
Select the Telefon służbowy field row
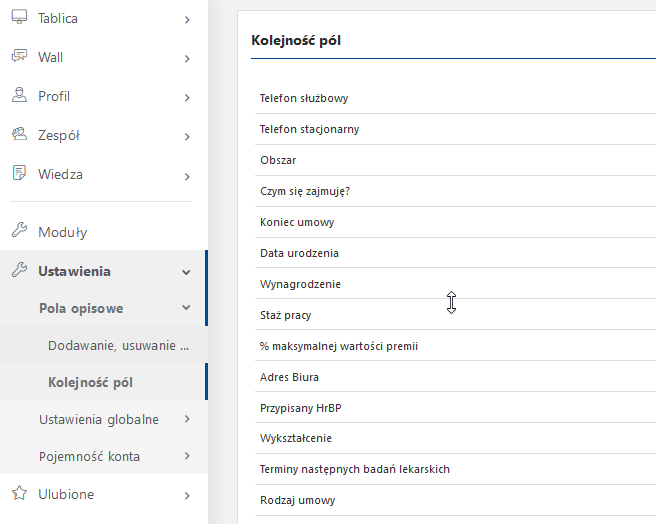pos(455,98)
